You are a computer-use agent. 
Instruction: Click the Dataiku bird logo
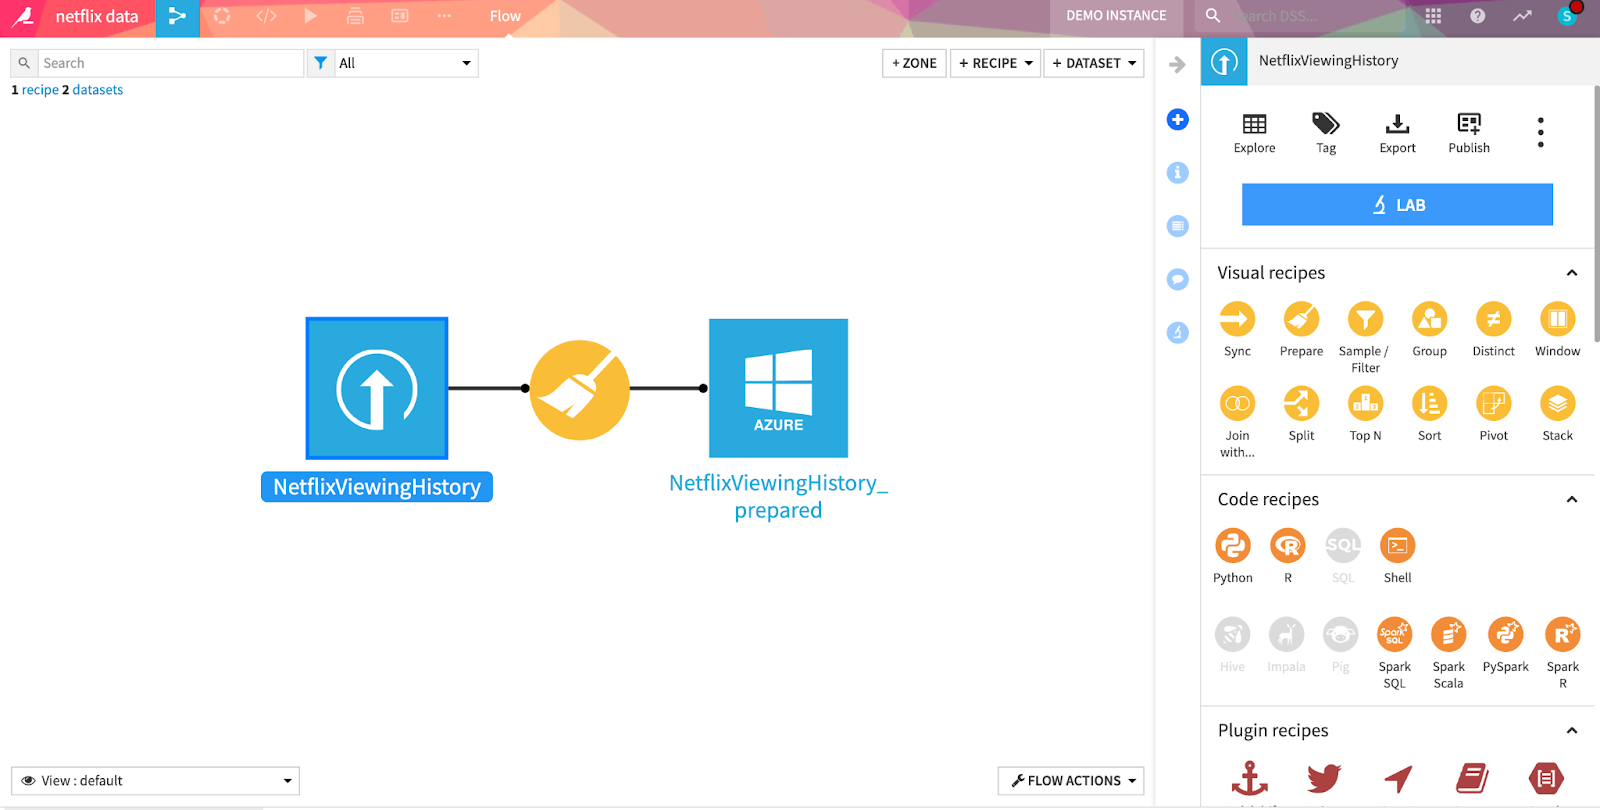(23, 17)
